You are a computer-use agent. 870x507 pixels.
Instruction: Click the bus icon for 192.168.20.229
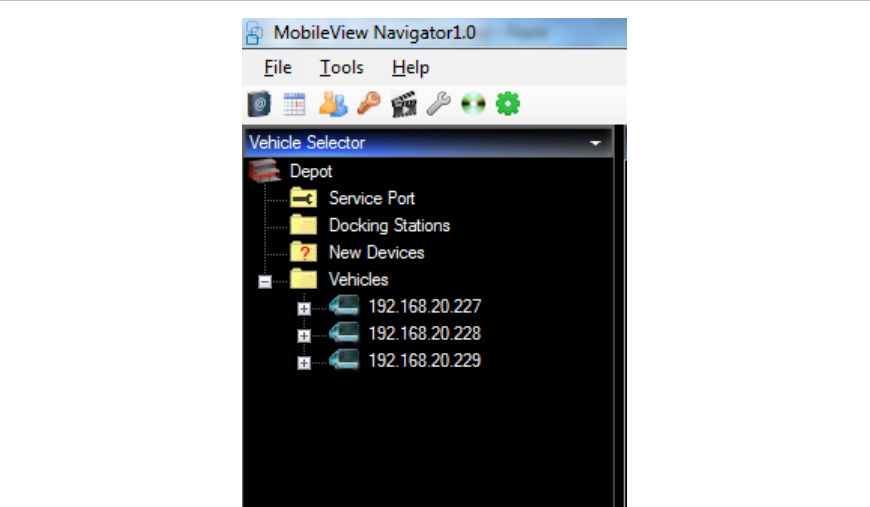(344, 359)
